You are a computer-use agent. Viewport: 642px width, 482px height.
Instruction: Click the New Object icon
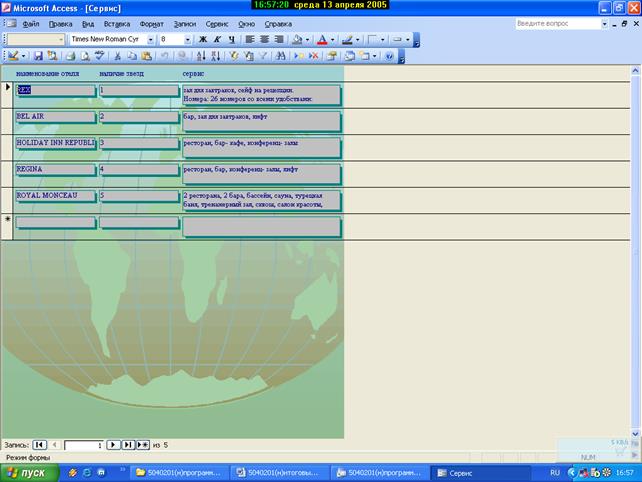[x=364, y=56]
